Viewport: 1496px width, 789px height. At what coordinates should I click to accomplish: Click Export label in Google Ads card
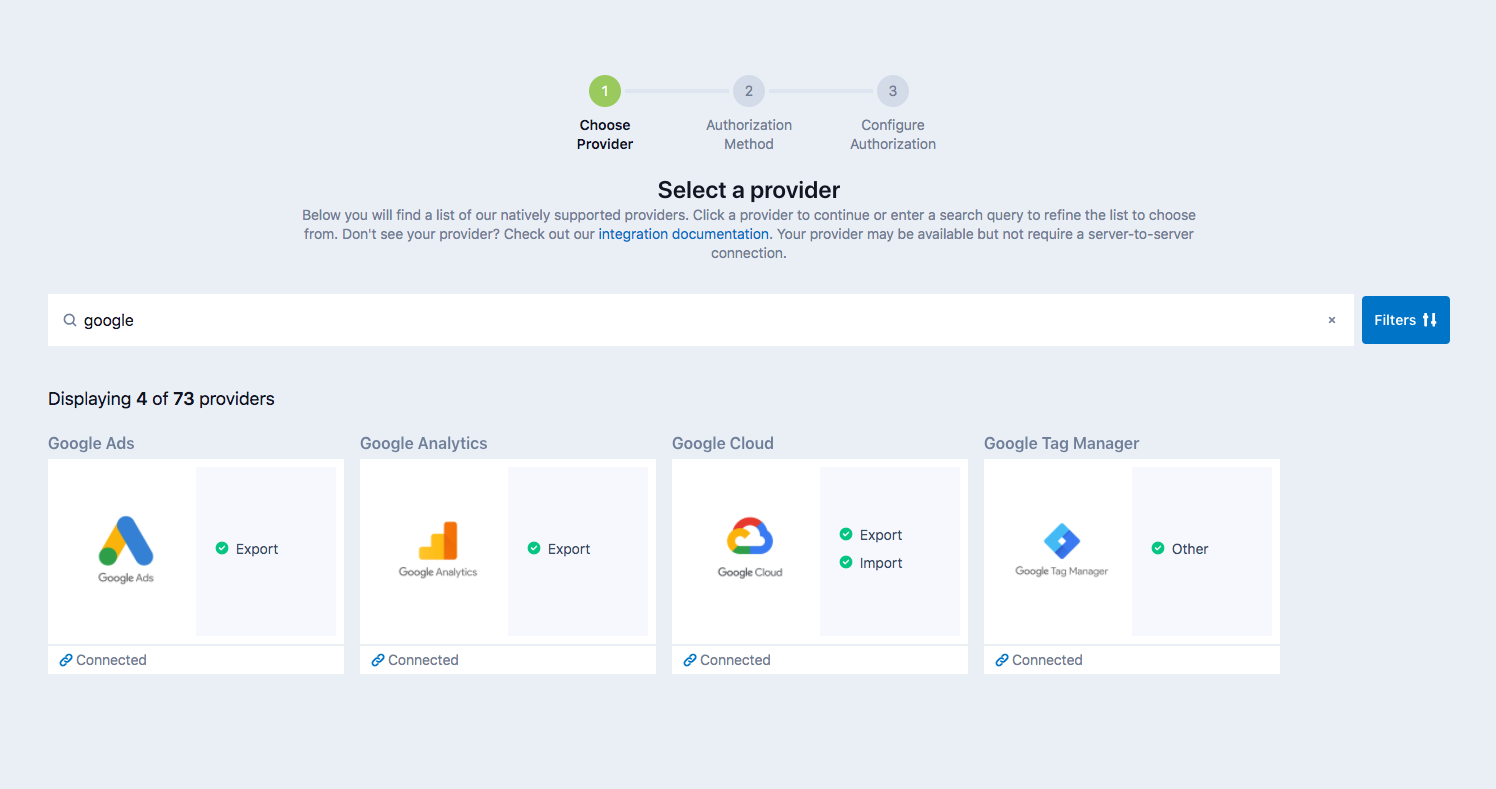257,549
